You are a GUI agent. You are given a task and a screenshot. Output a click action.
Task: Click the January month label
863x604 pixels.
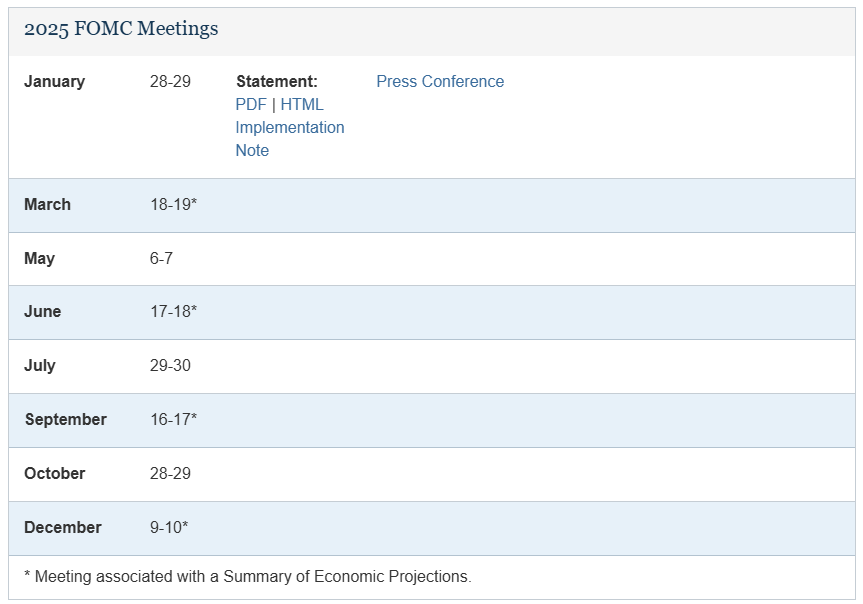coord(54,81)
